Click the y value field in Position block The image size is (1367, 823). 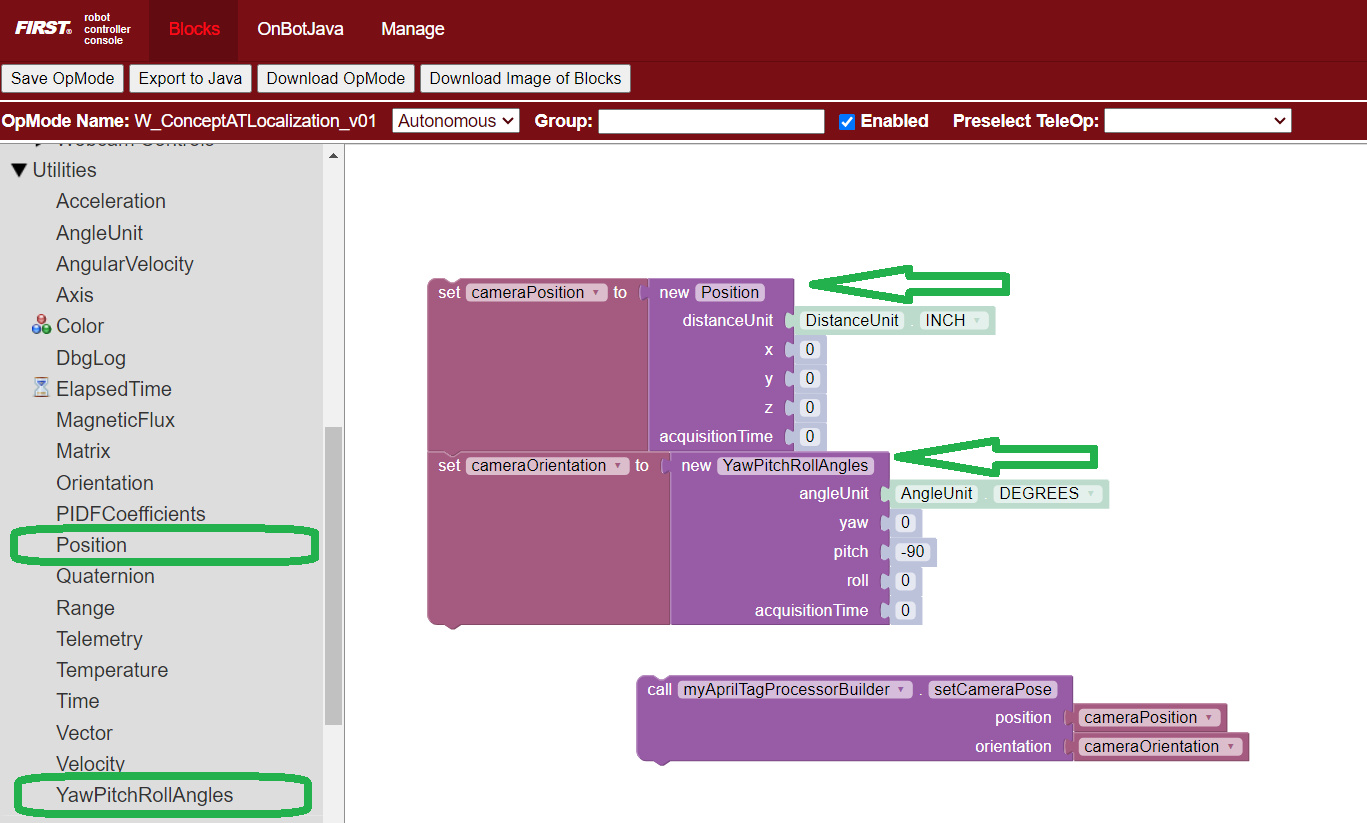point(810,379)
